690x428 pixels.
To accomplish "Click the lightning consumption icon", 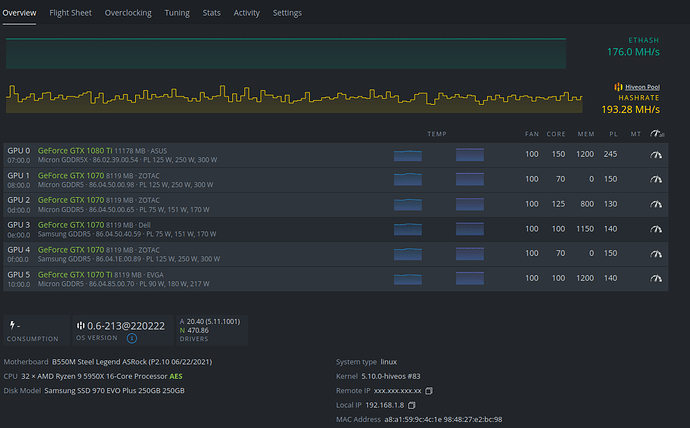I will coord(12,325).
